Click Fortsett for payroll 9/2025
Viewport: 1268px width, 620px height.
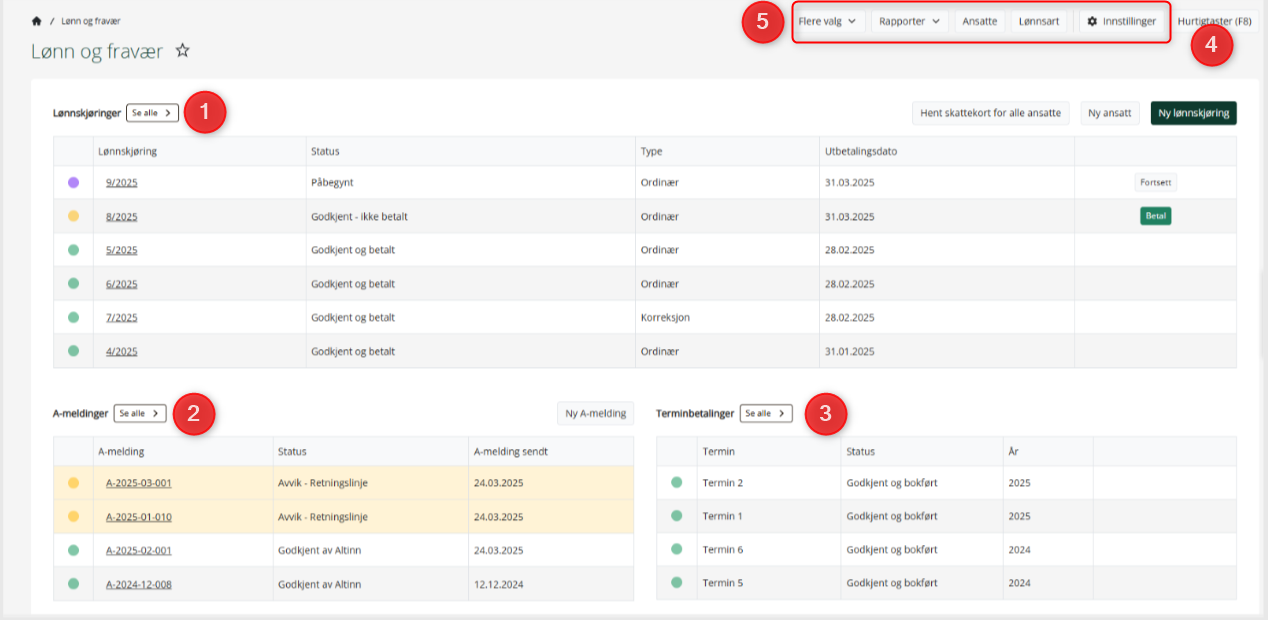coord(1155,183)
